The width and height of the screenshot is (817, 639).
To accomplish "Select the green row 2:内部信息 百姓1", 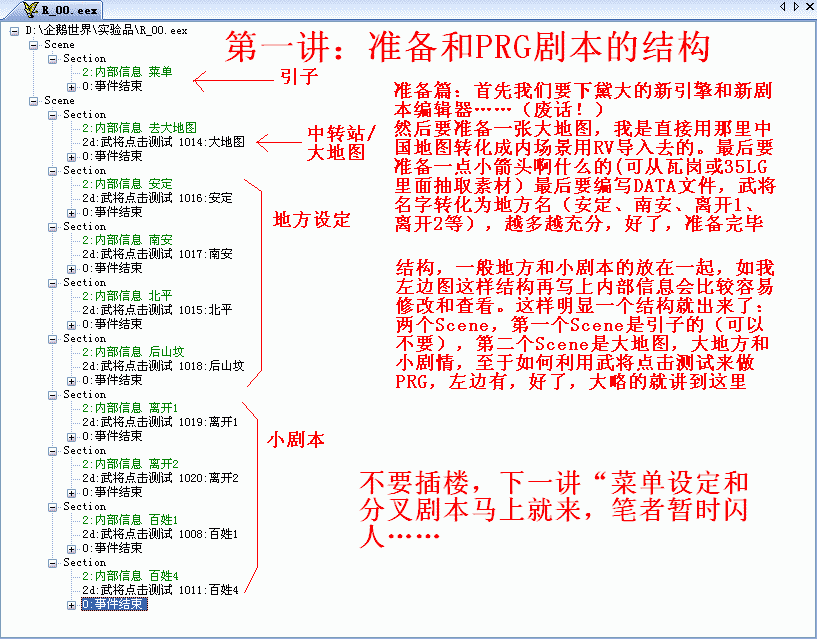I will pos(130,520).
